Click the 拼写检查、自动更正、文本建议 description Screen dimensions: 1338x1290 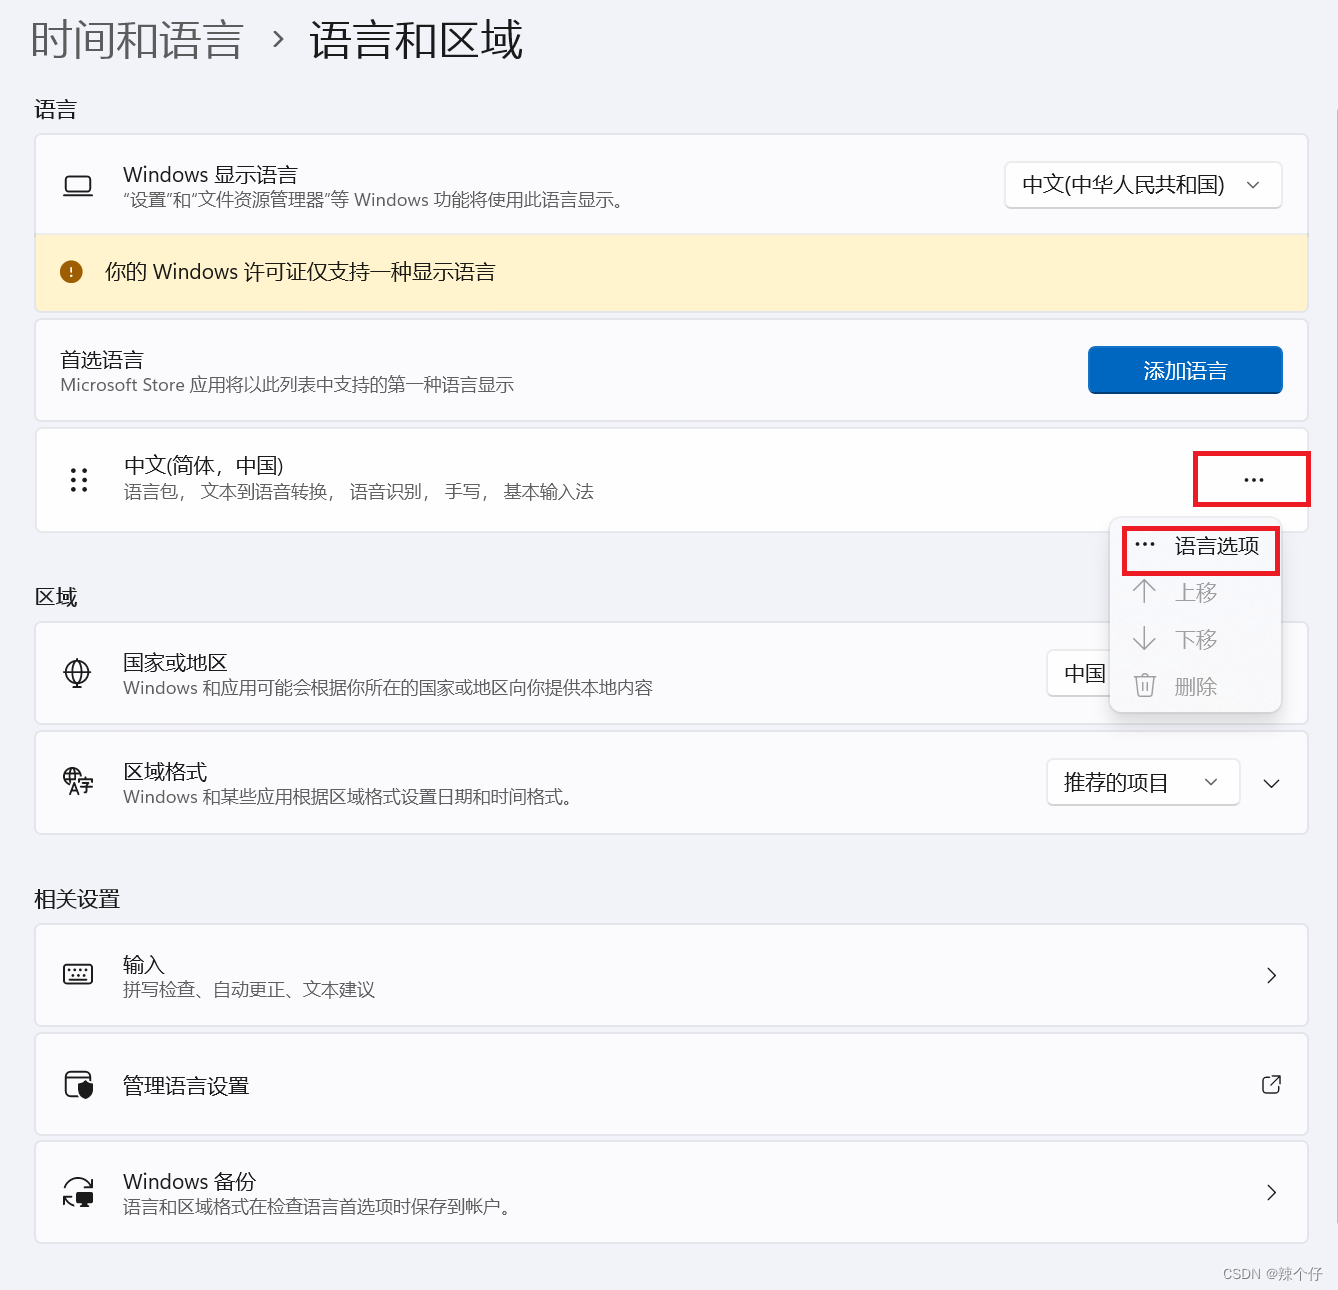(249, 989)
